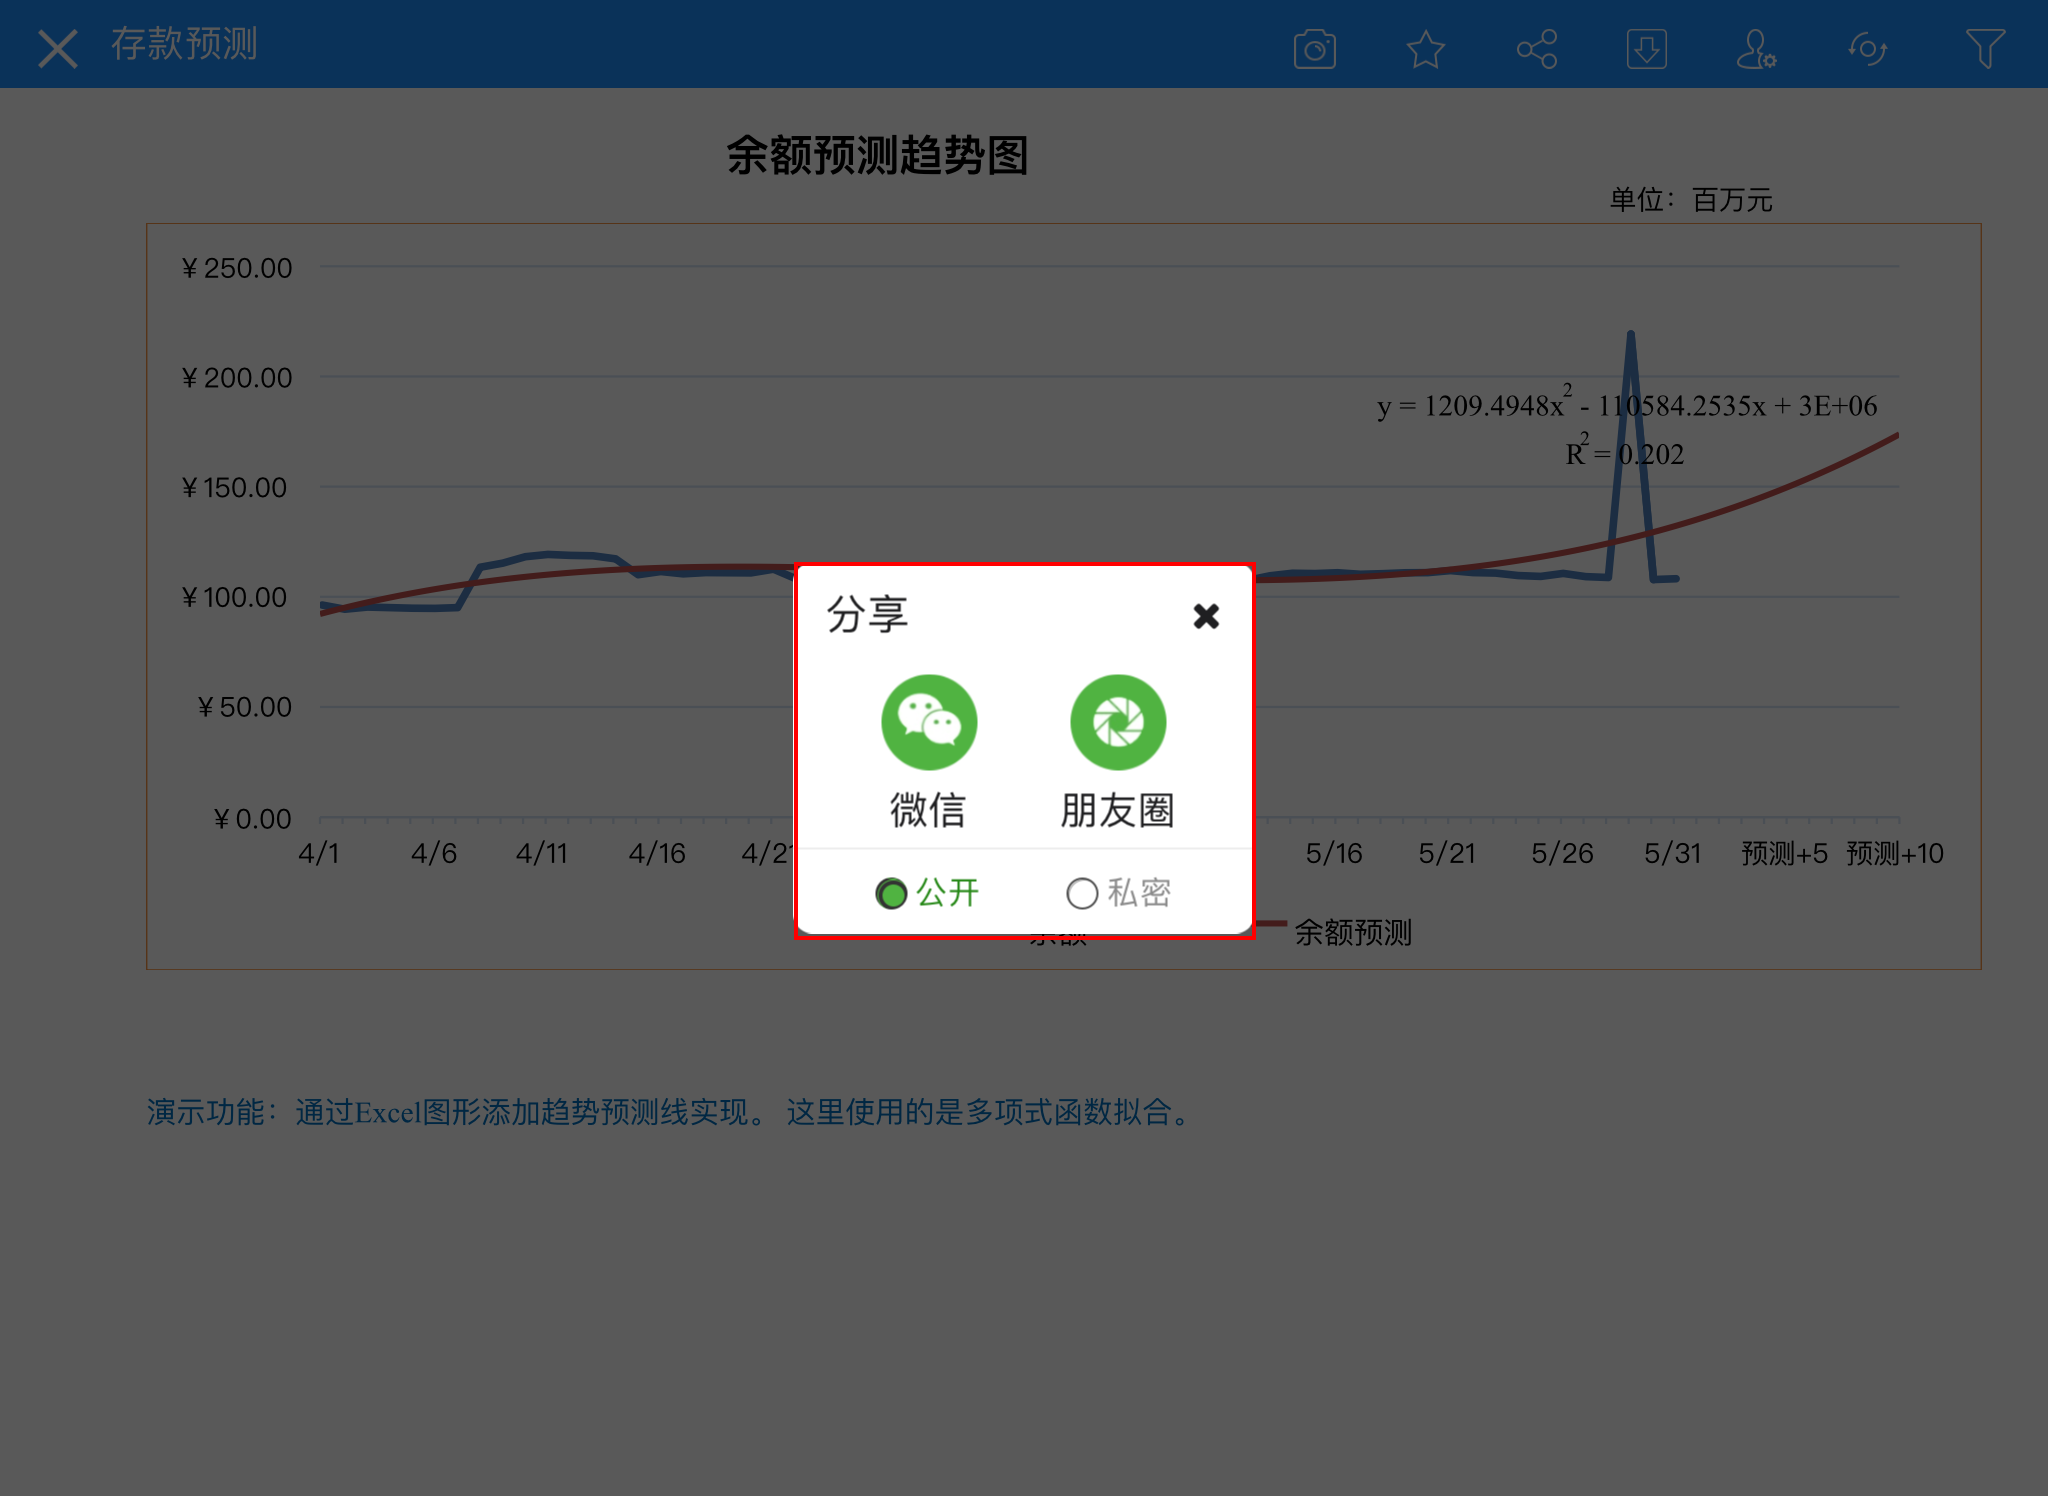The image size is (2048, 1496).
Task: Select the 公开 radio option
Action: coord(927,892)
